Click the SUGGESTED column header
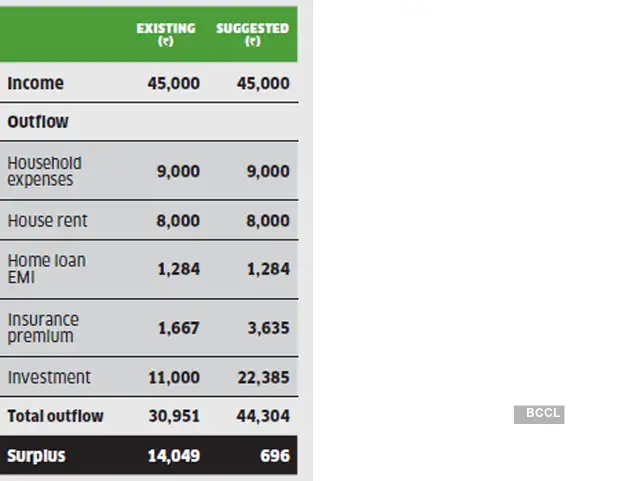 [252, 34]
